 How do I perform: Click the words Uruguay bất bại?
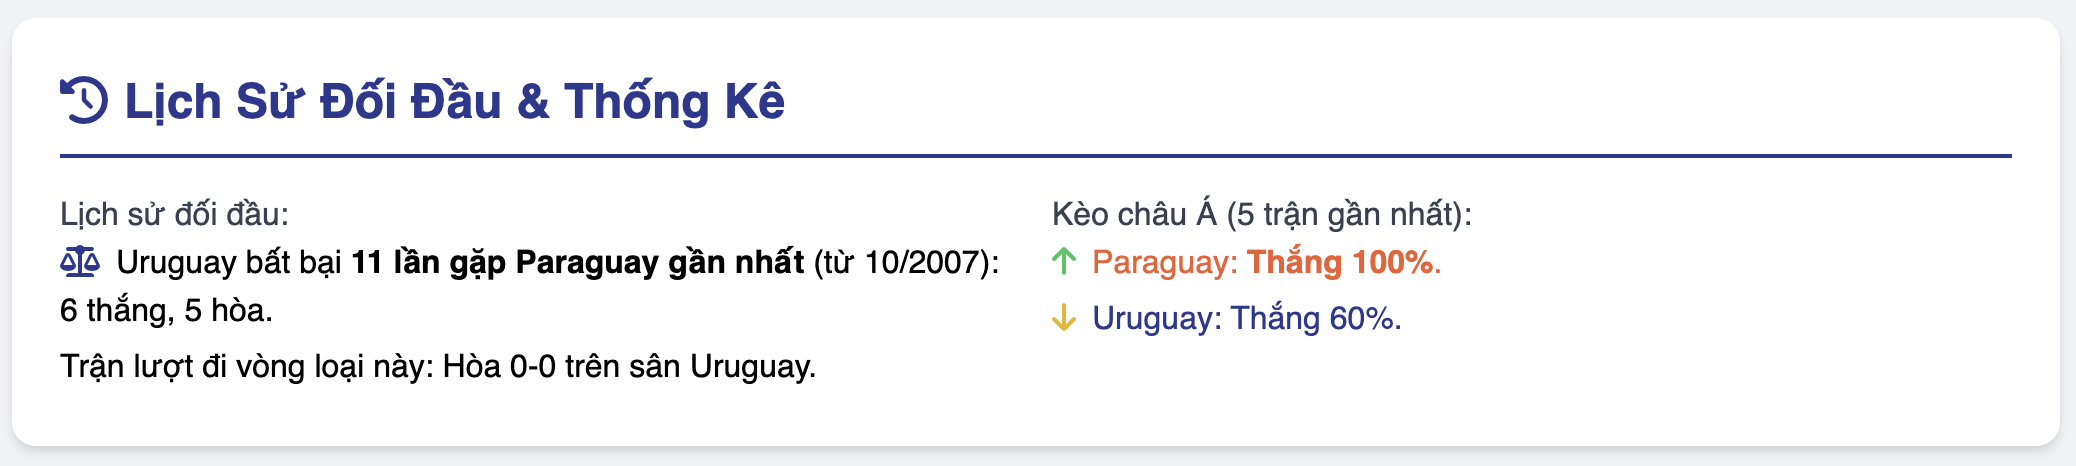point(230,262)
